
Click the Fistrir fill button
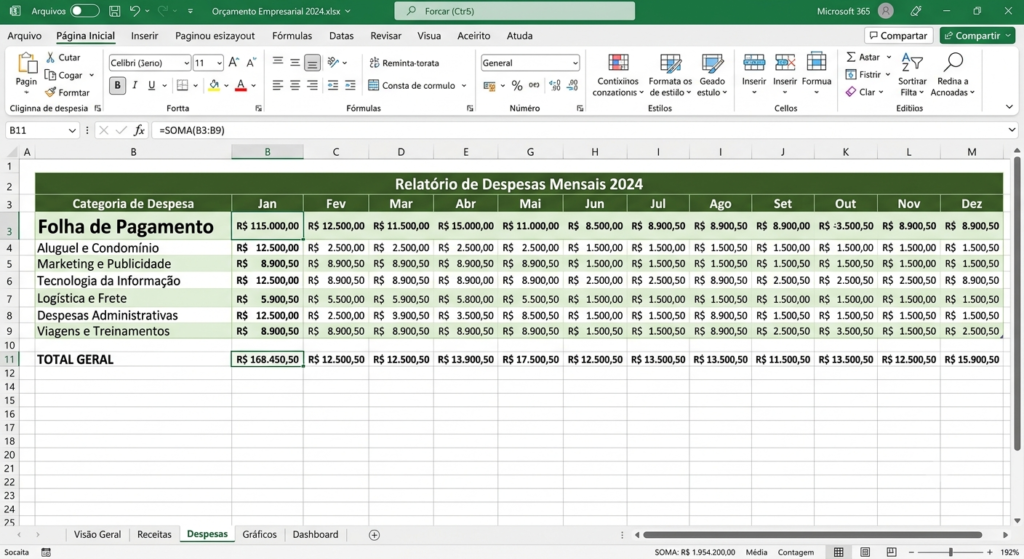click(x=863, y=74)
